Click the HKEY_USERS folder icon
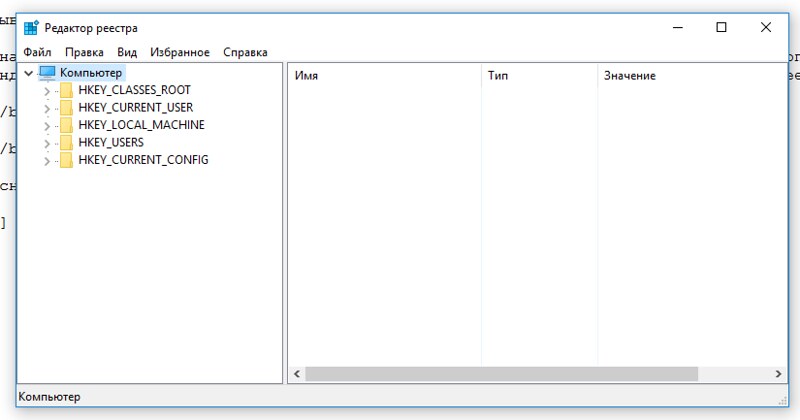 (x=66, y=143)
